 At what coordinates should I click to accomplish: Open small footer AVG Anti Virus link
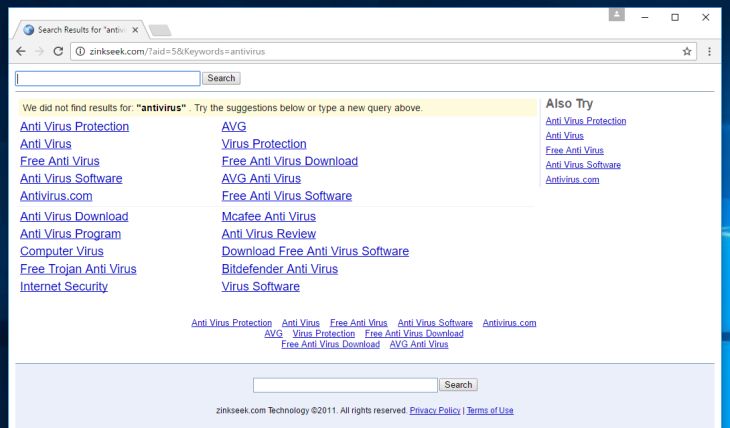point(419,344)
